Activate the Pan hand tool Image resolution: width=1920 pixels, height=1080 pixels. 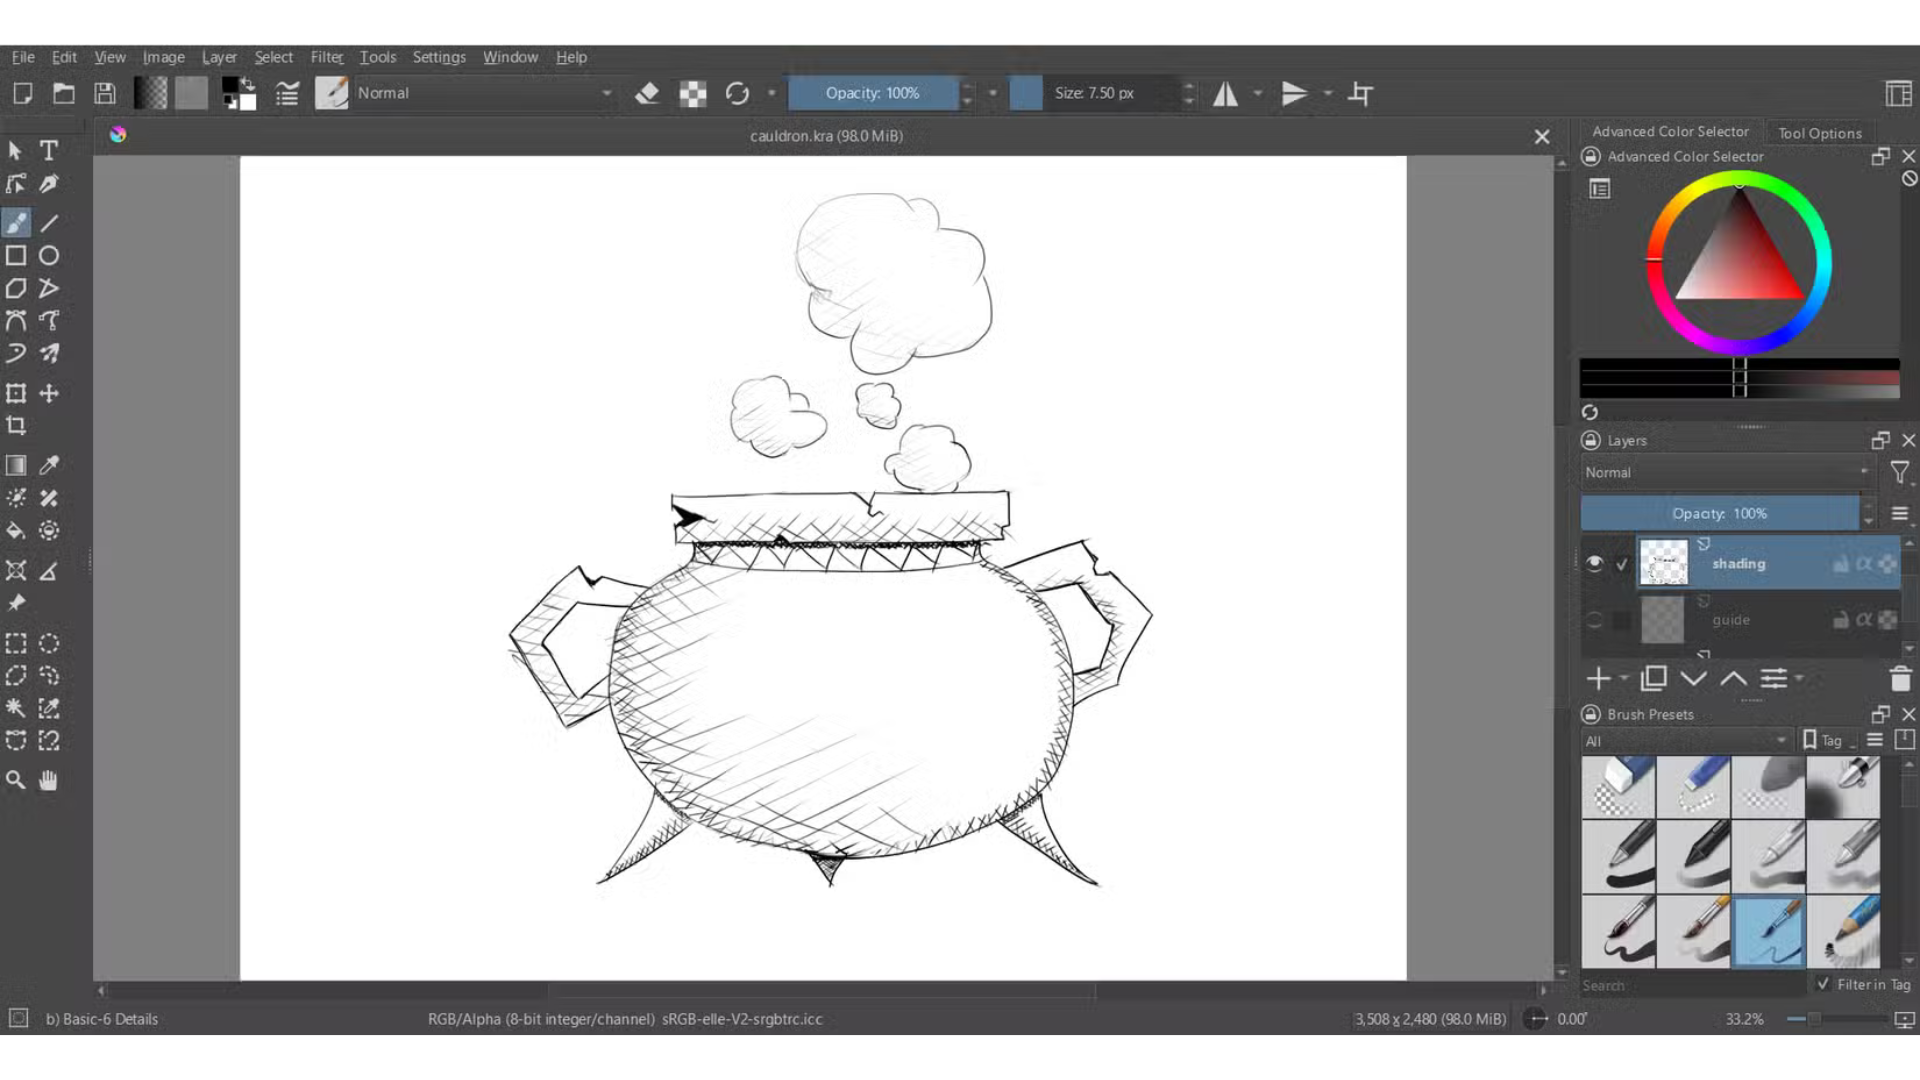coord(48,780)
